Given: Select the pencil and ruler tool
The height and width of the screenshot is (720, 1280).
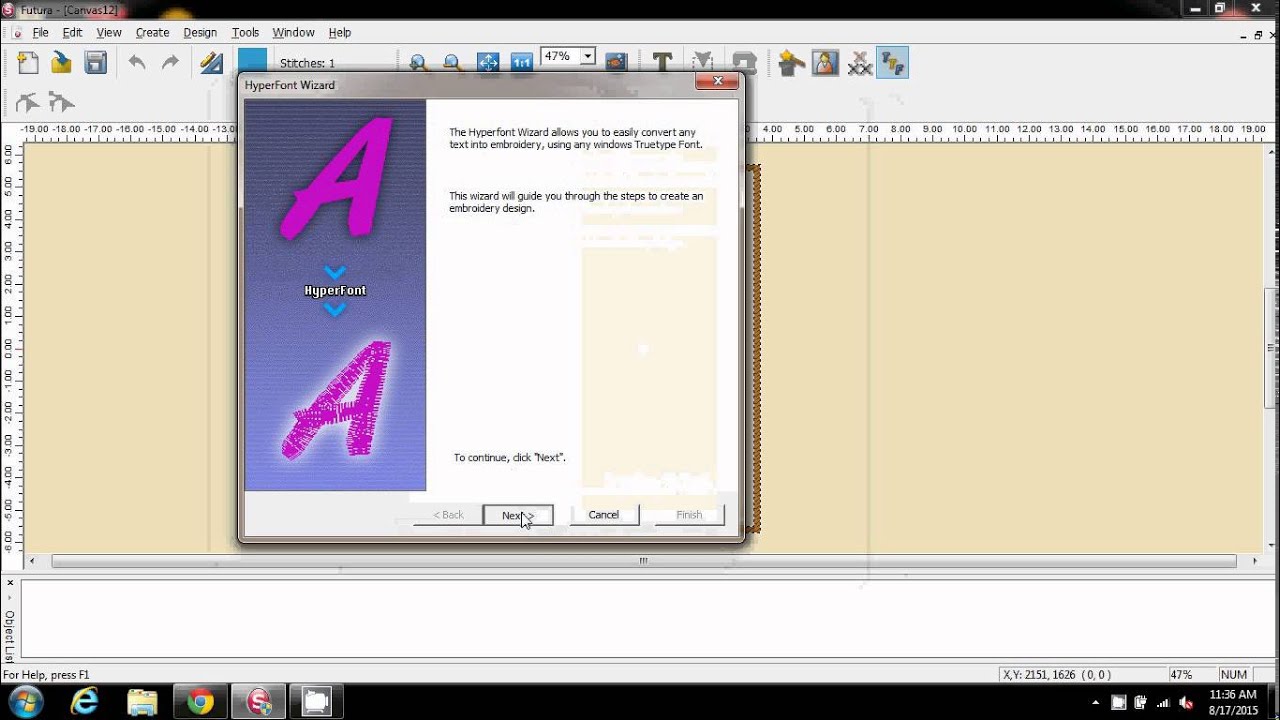Looking at the screenshot, I should [211, 63].
